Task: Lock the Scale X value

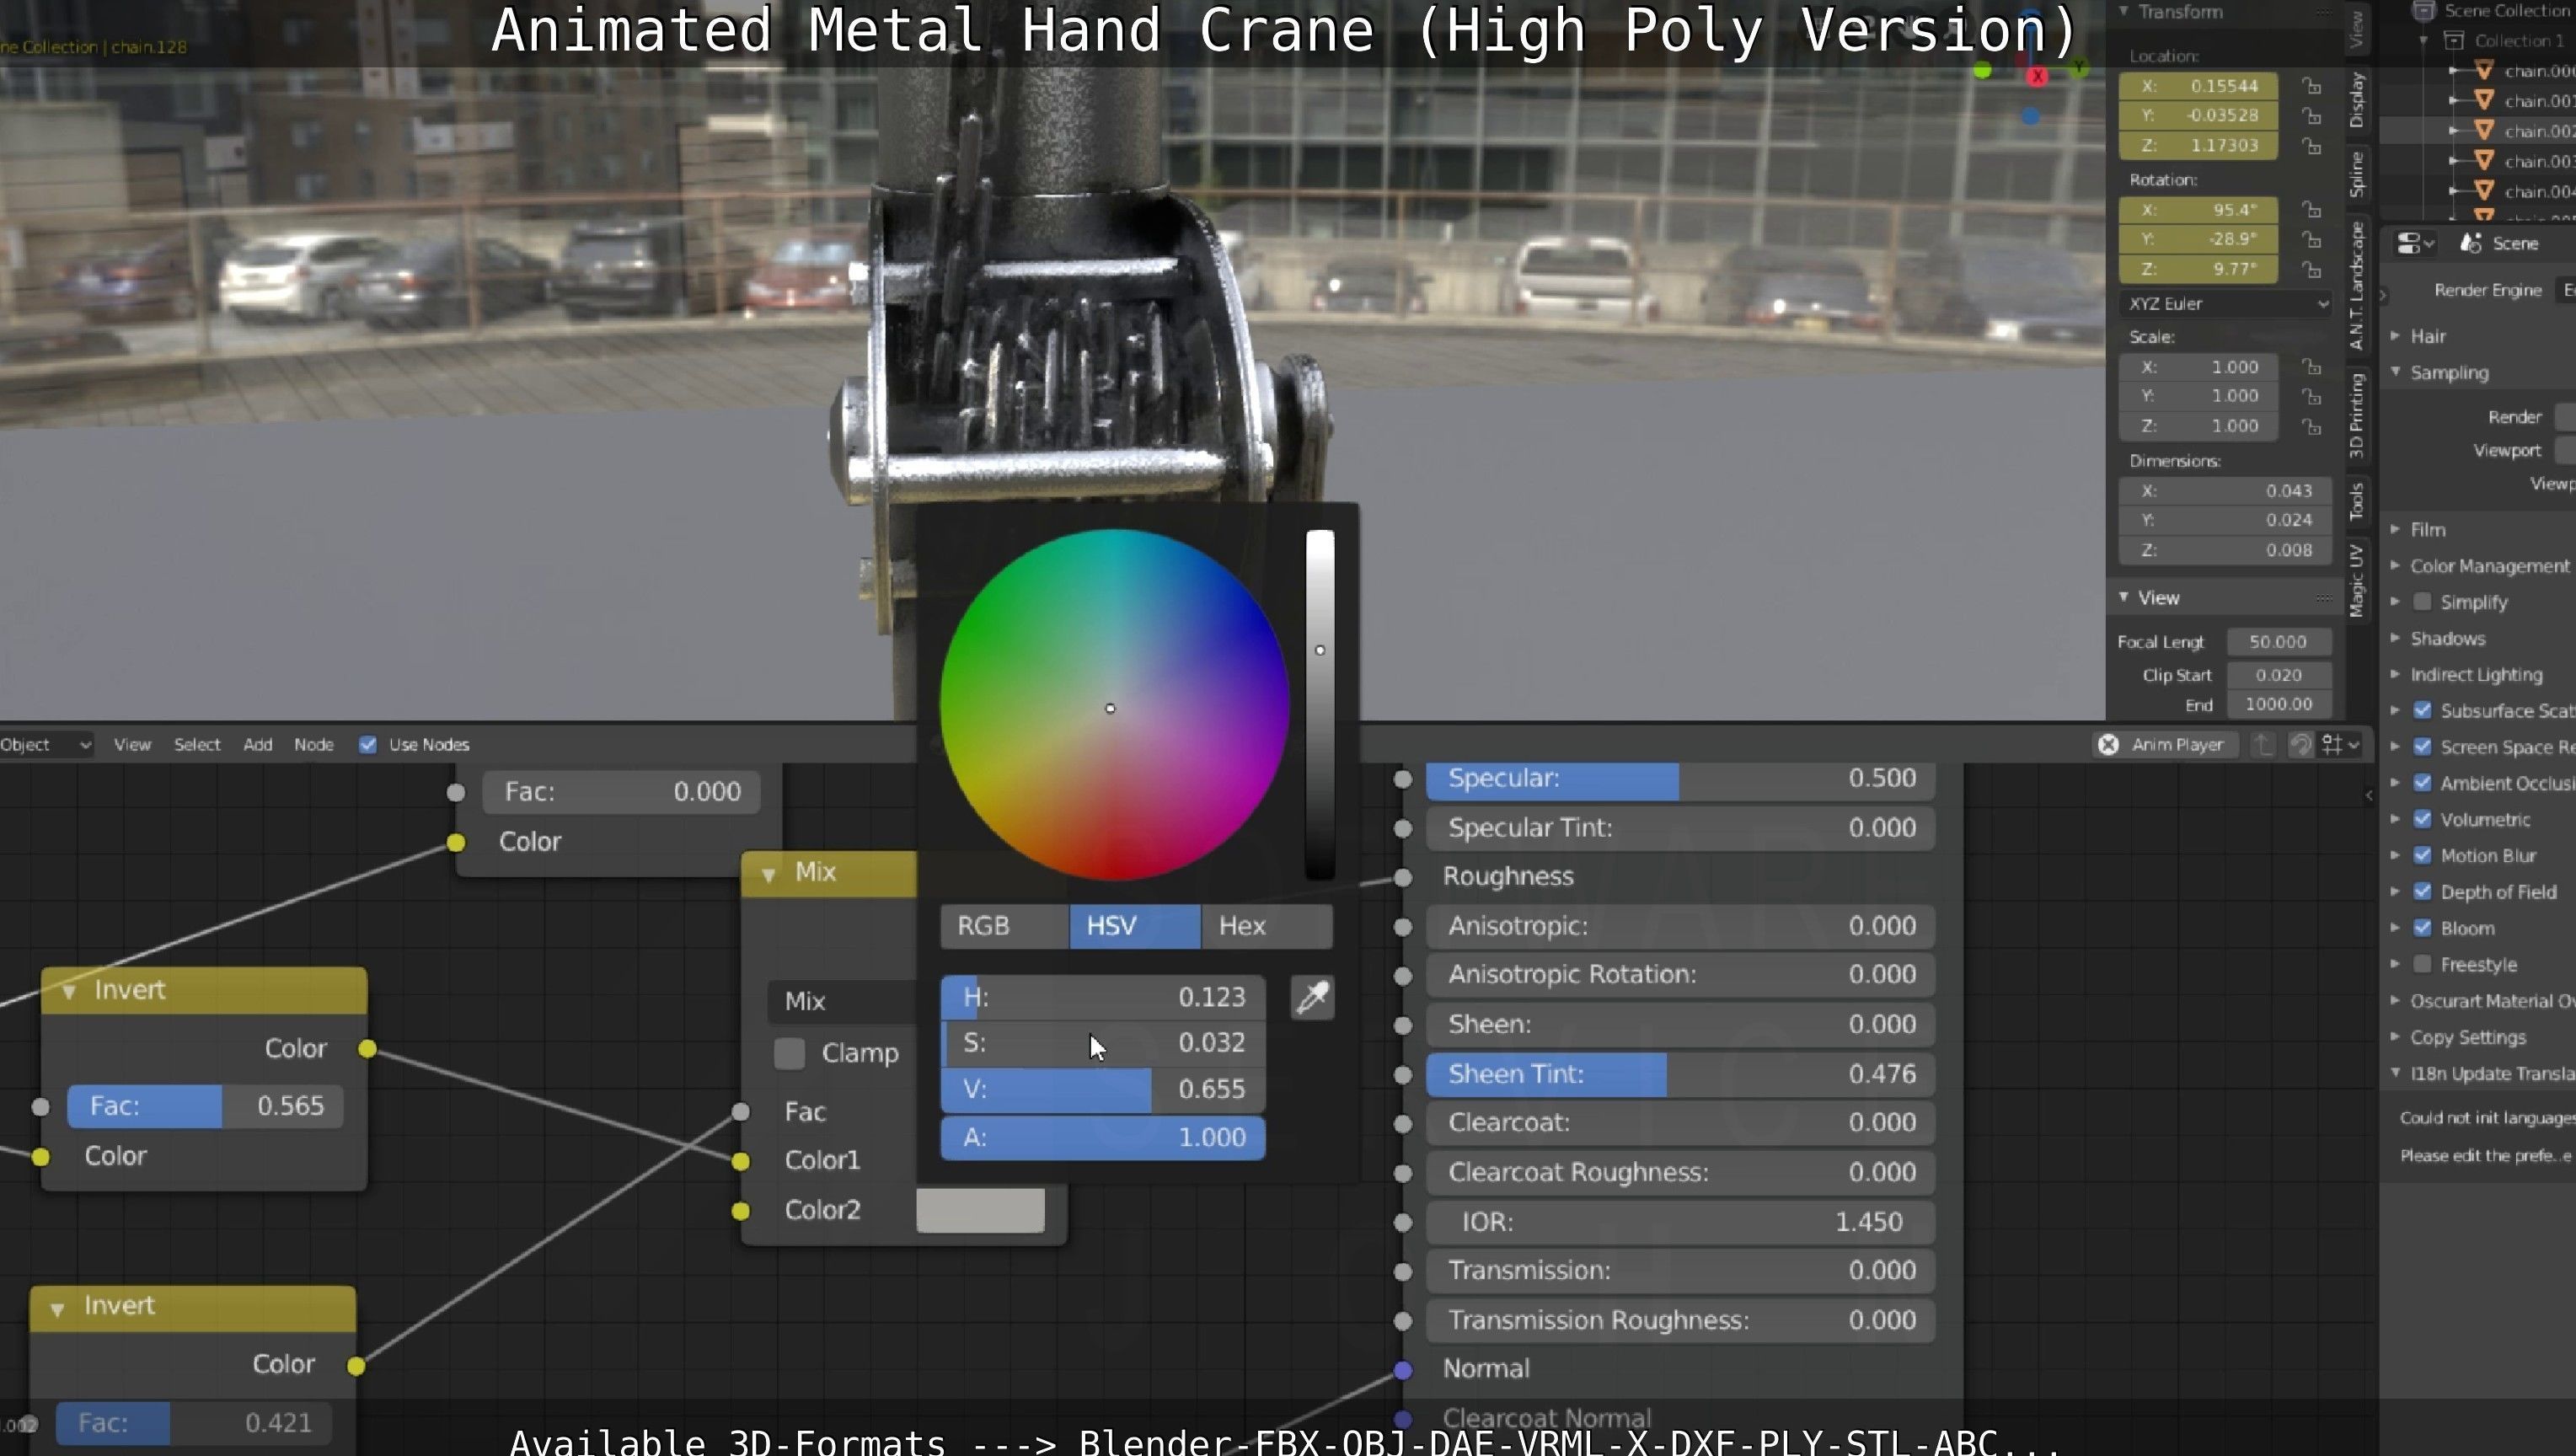Action: [2311, 367]
